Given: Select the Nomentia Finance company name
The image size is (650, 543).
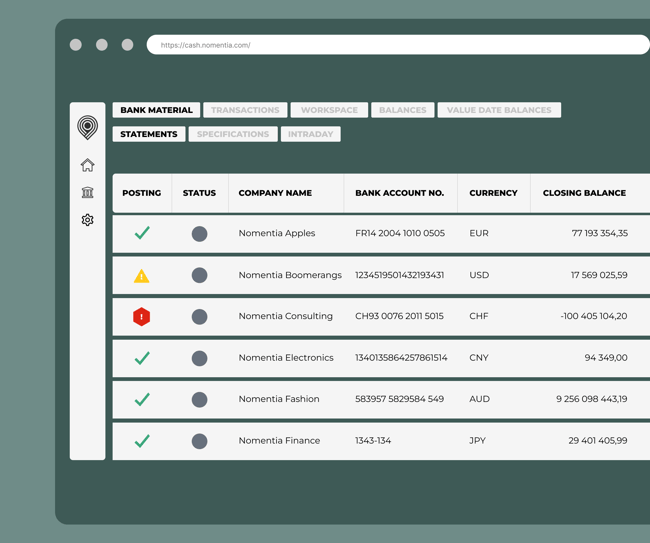Looking at the screenshot, I should pyautogui.click(x=279, y=440).
